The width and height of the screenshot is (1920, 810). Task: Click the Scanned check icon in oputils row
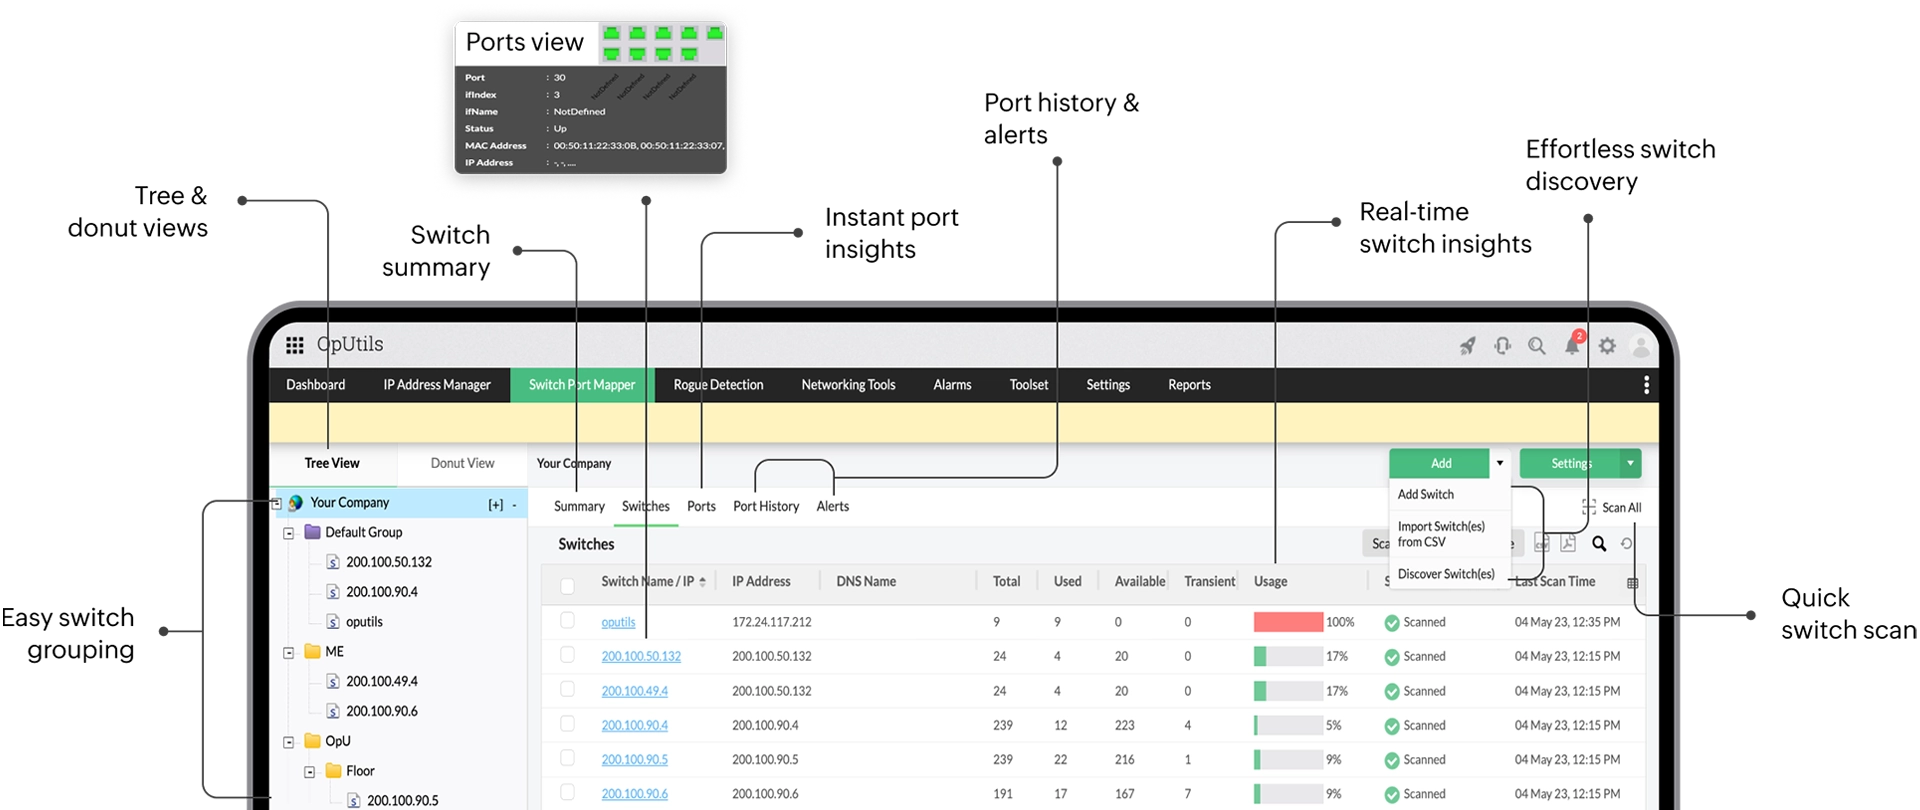coord(1392,623)
